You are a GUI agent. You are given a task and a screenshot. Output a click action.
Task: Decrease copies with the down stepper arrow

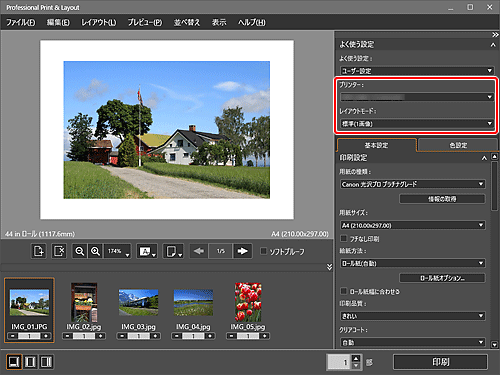point(356,366)
